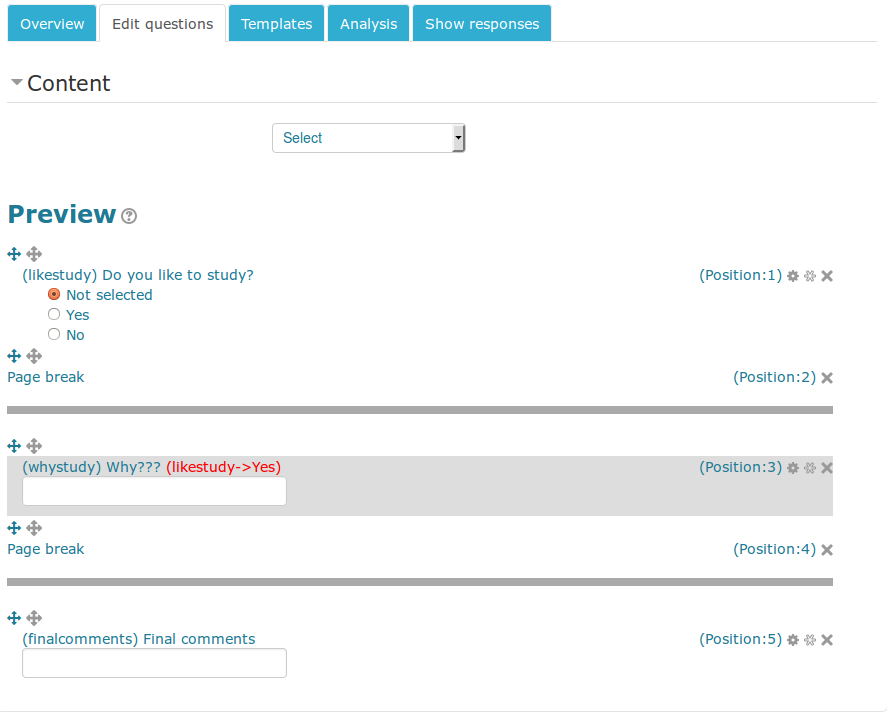Viewport: 887px width, 712px height.
Task: Choose the 'Yes' radio option
Action: (54, 314)
